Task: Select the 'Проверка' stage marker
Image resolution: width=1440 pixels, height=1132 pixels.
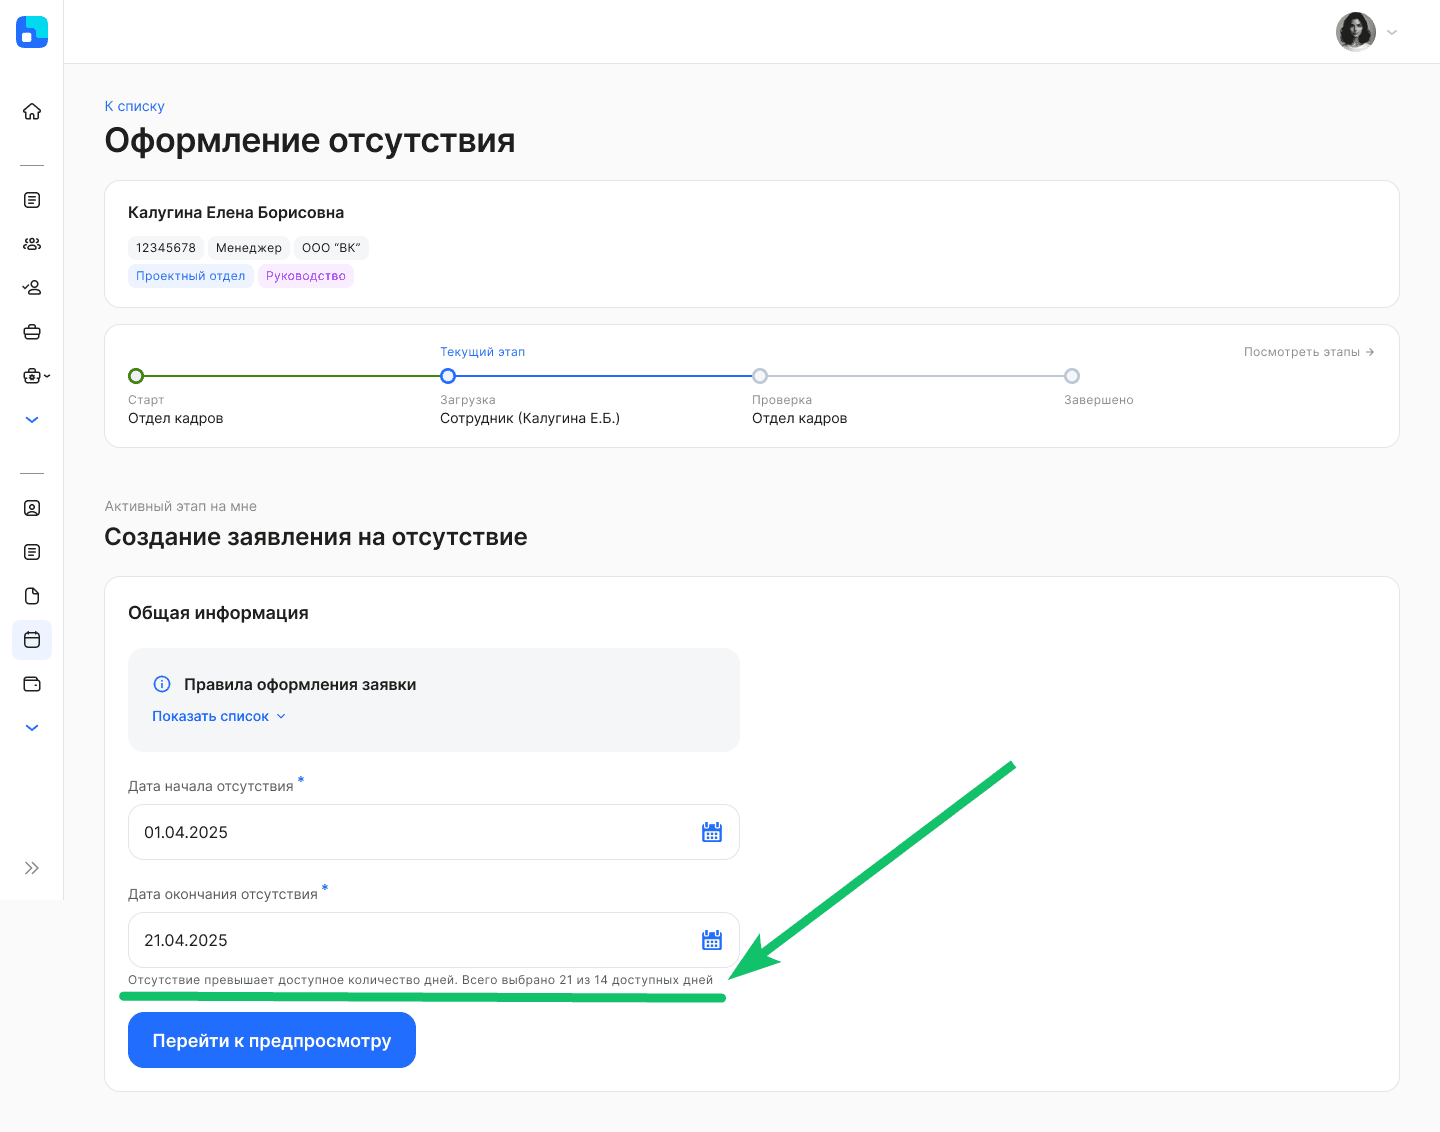Action: [760, 376]
